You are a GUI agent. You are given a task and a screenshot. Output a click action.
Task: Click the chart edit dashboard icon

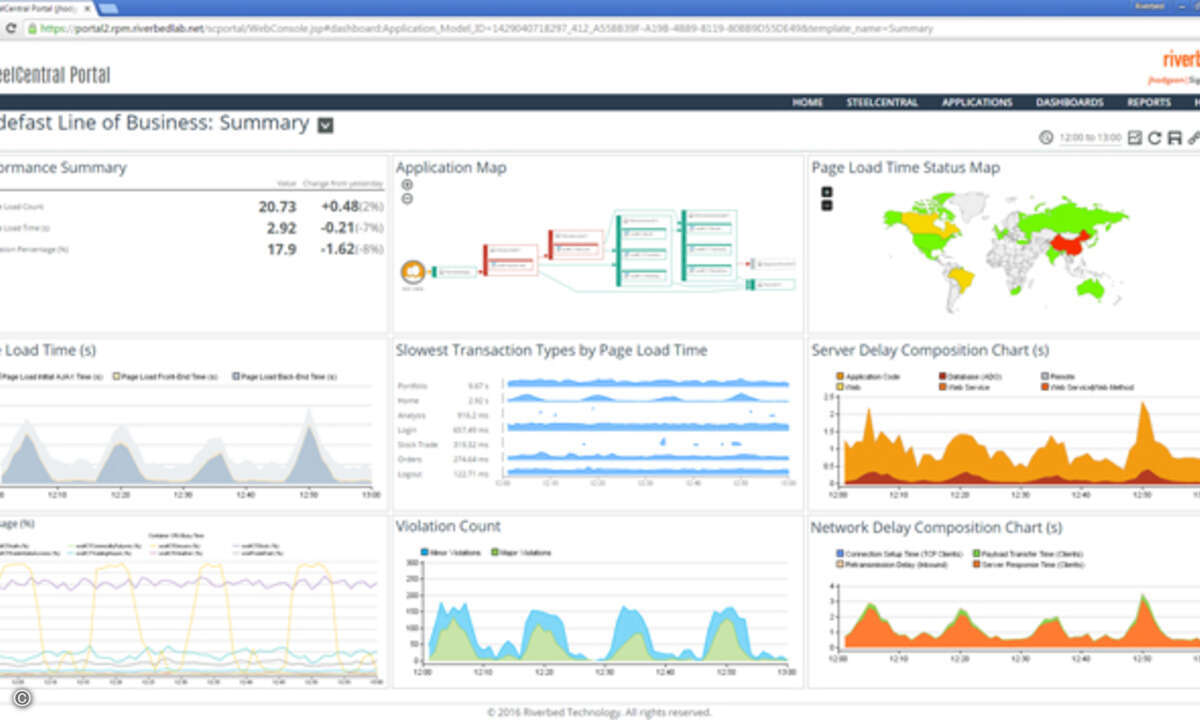click(x=1135, y=138)
